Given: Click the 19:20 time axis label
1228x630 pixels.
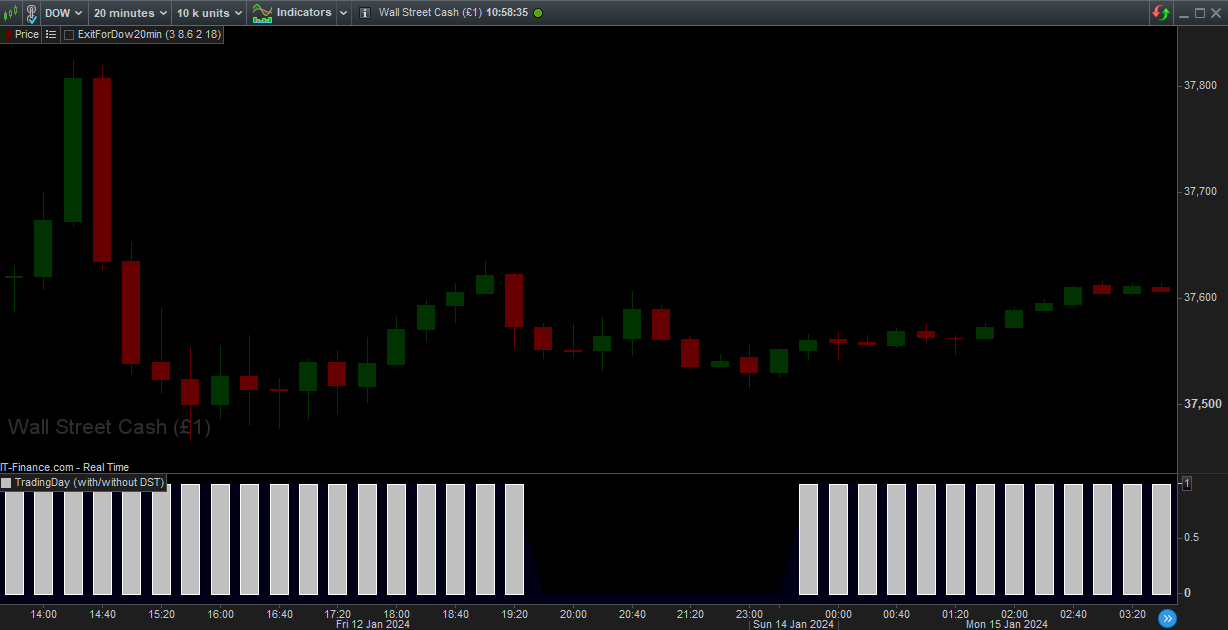Looking at the screenshot, I should coord(515,614).
